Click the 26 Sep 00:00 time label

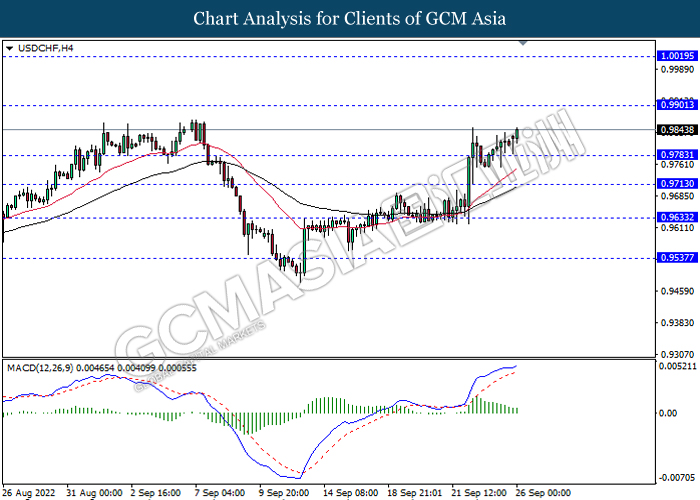543,493
